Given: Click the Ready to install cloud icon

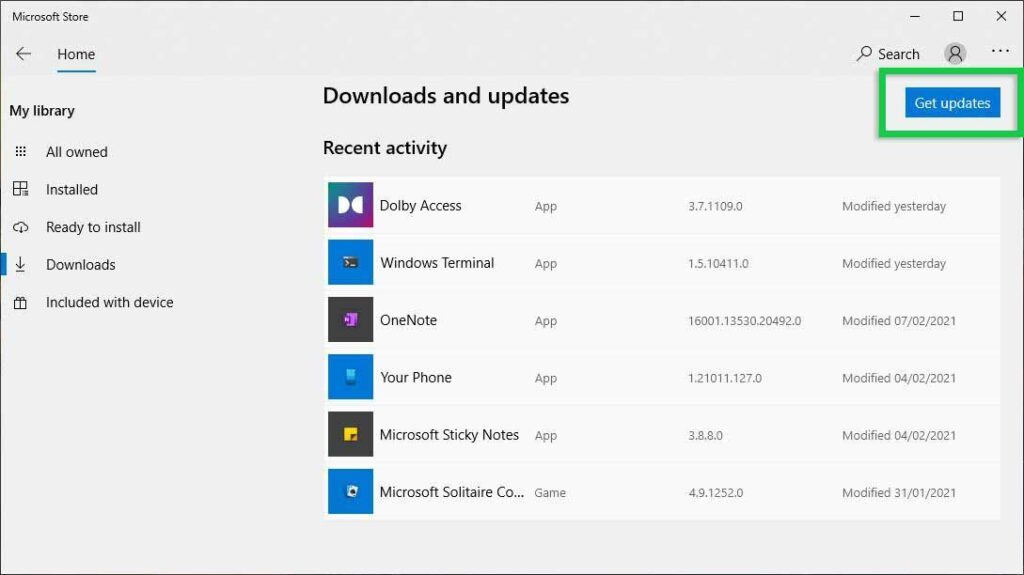Looking at the screenshot, I should point(21,227).
